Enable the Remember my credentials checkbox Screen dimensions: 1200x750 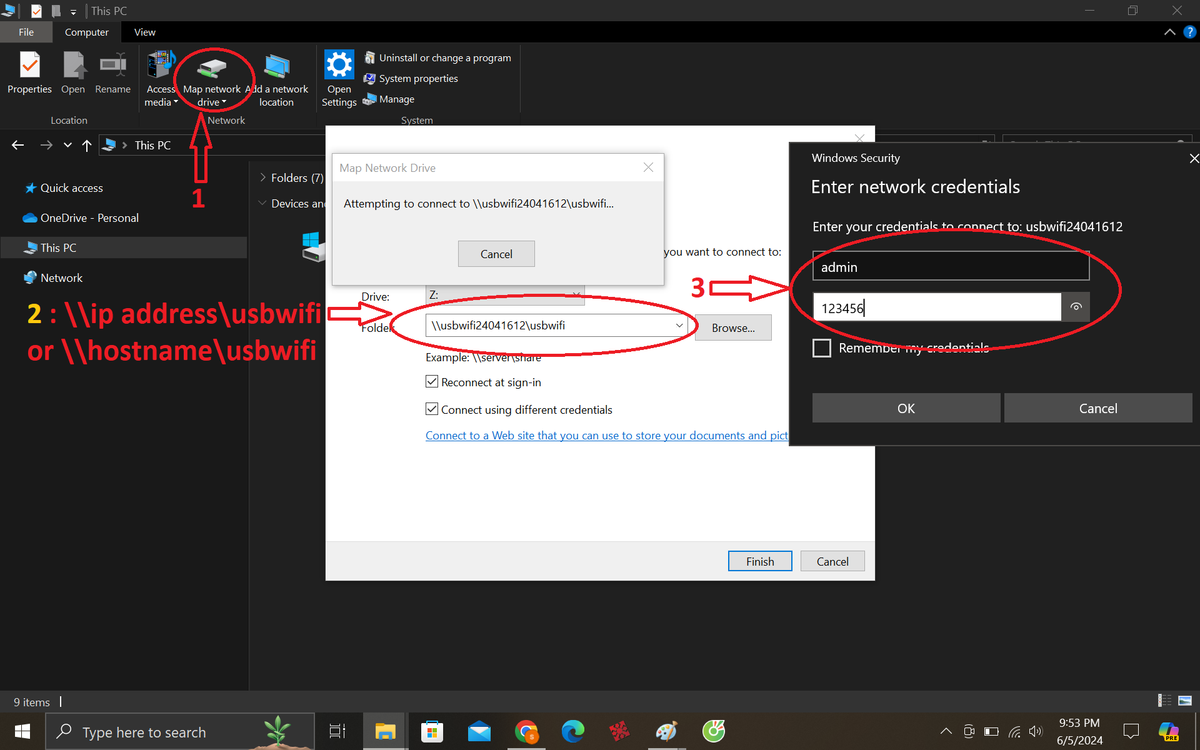pyautogui.click(x=822, y=348)
